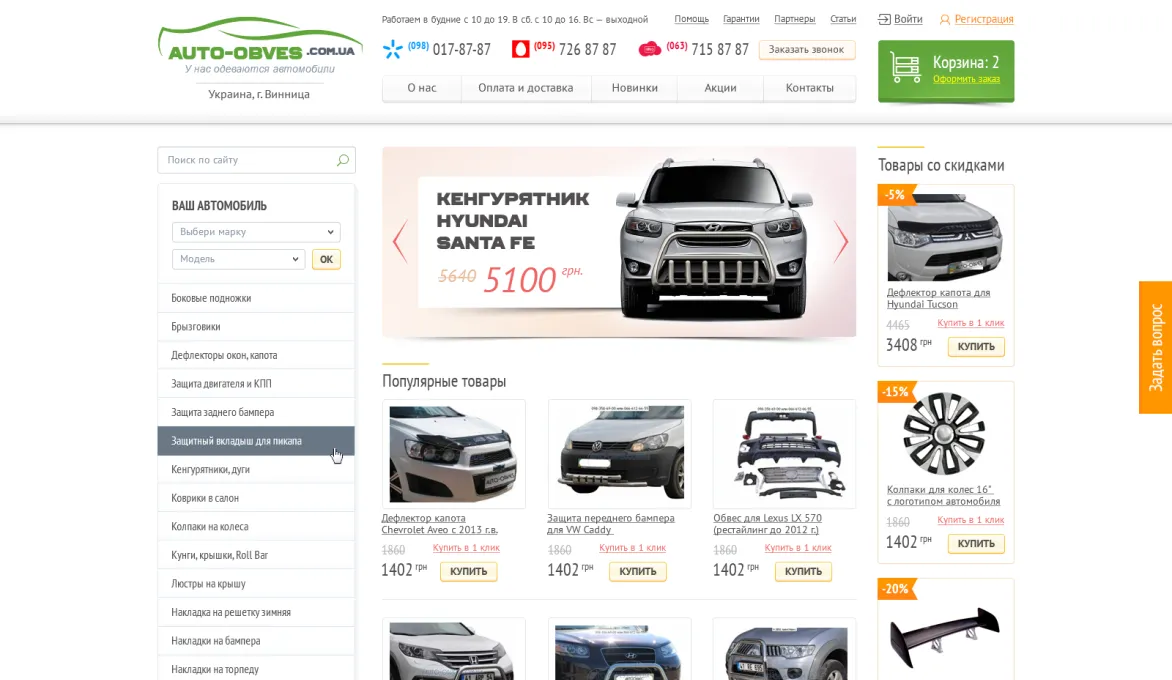This screenshot has width=1172, height=680.
Task: Open the Hyundai Tucson deflector thumbnail
Action: 945,236
